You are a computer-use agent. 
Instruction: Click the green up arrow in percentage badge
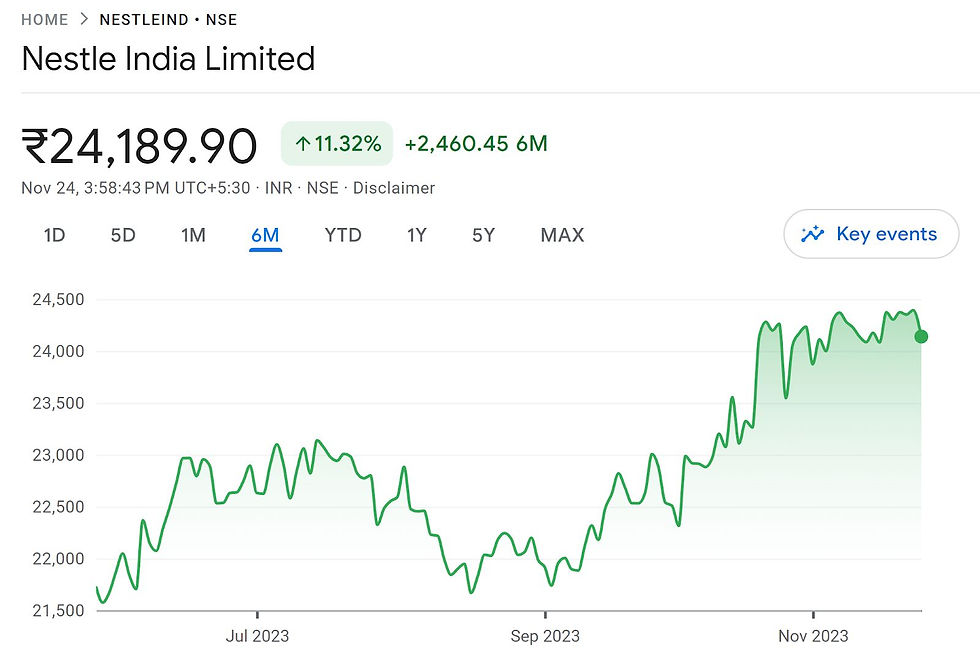(x=302, y=144)
